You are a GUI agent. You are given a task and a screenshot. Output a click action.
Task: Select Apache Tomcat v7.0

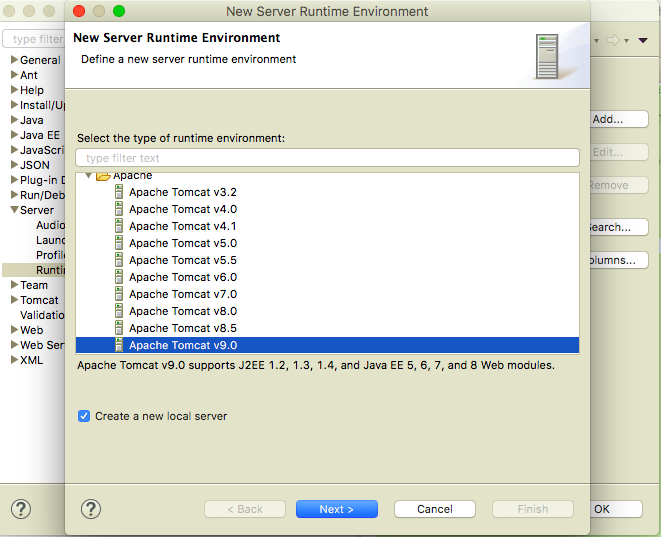(x=183, y=294)
